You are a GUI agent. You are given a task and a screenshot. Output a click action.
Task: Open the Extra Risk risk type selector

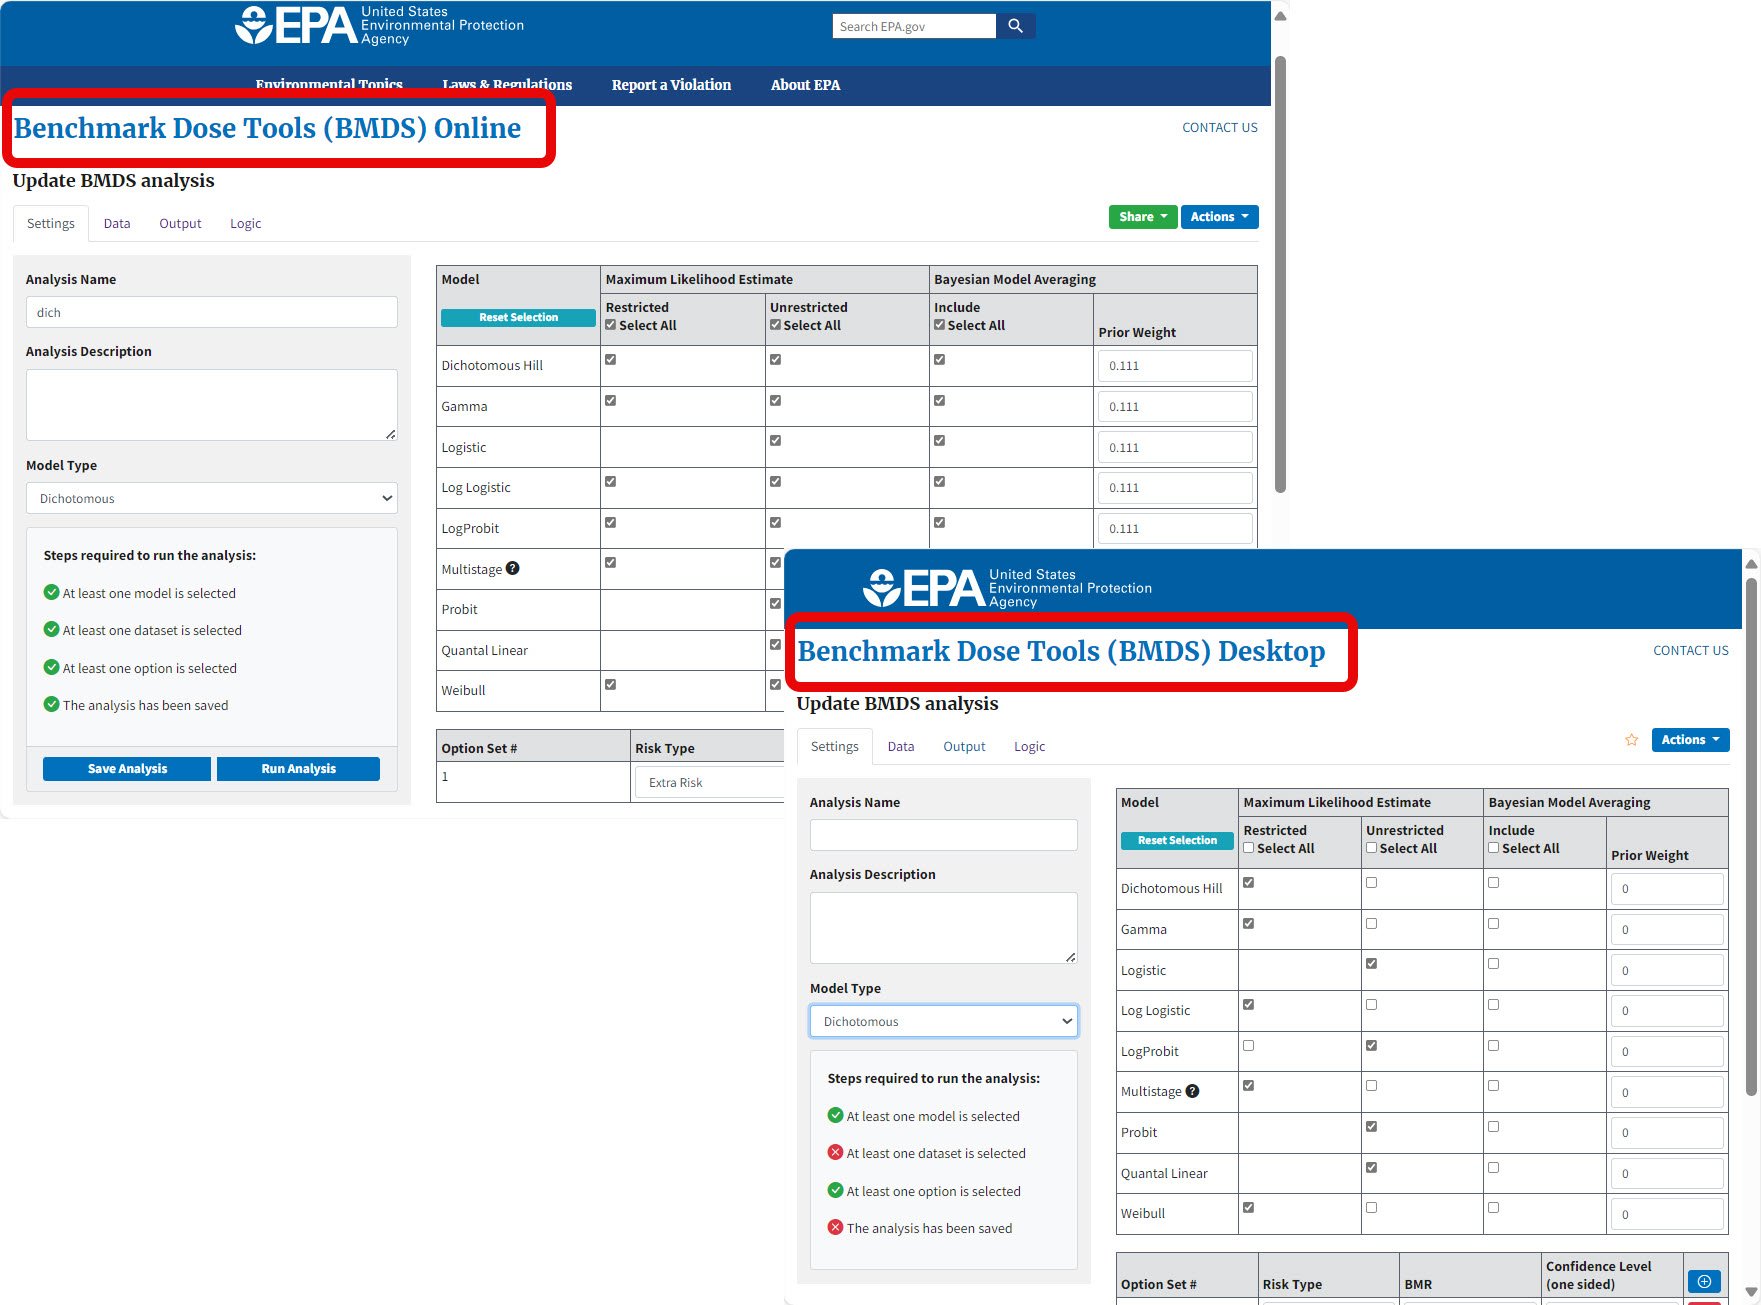click(x=710, y=781)
